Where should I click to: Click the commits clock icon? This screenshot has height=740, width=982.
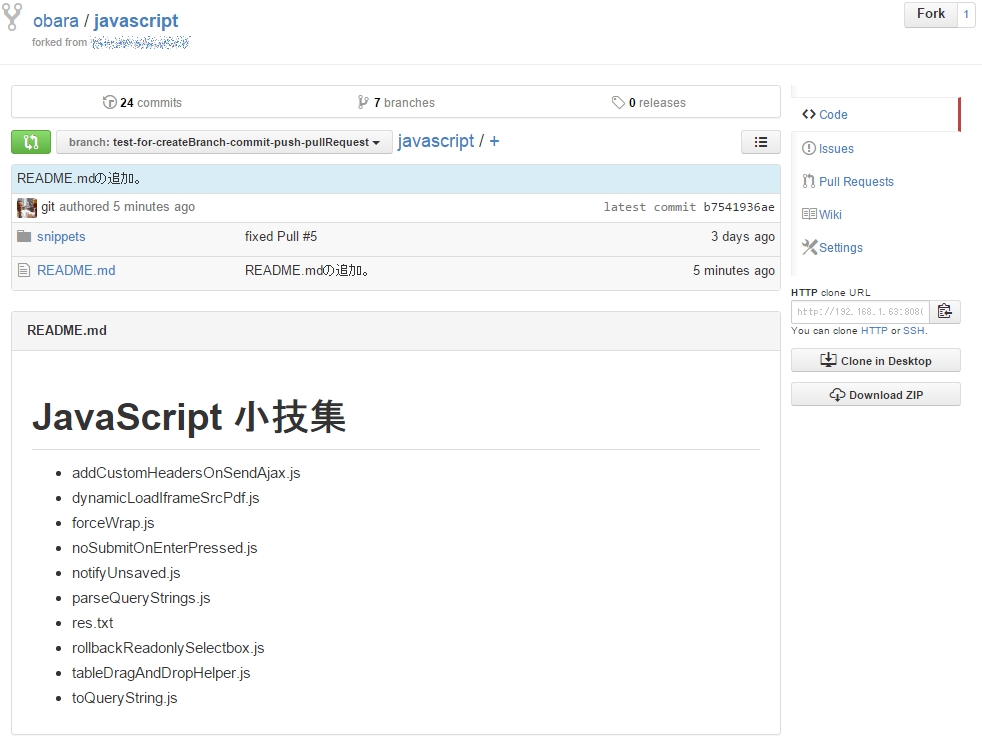(110, 102)
